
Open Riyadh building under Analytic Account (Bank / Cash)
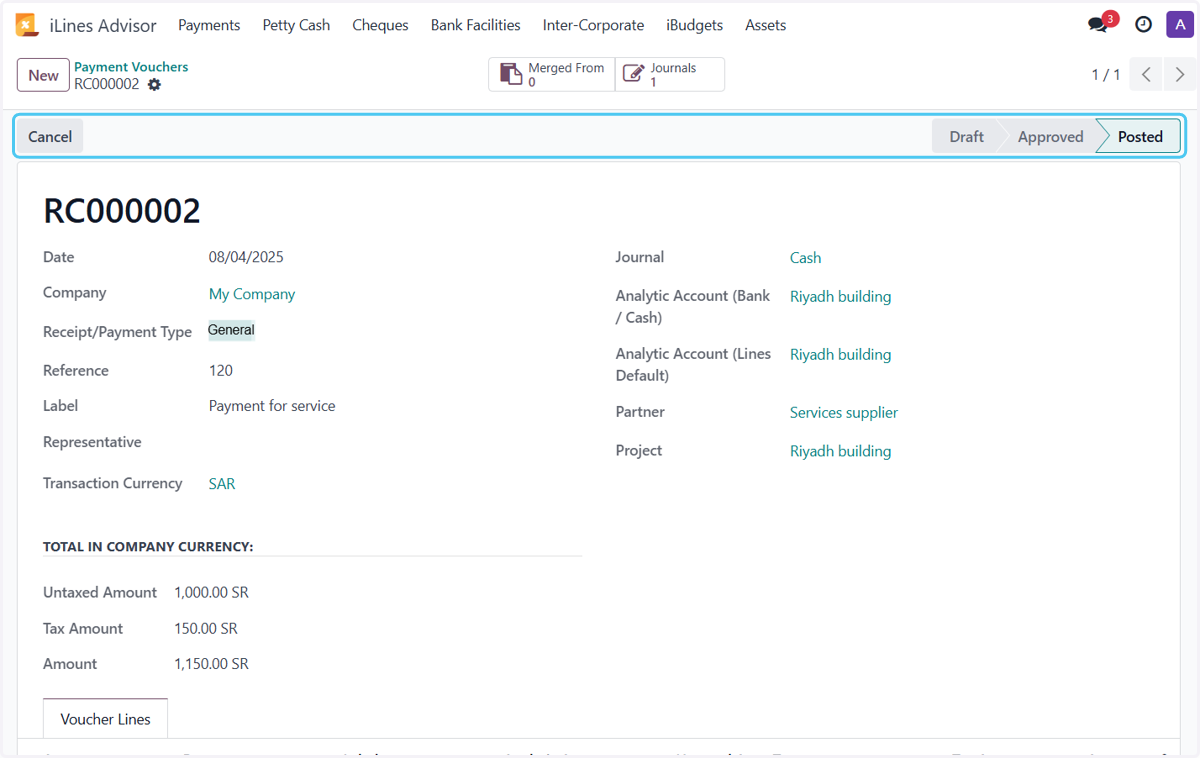pos(840,296)
